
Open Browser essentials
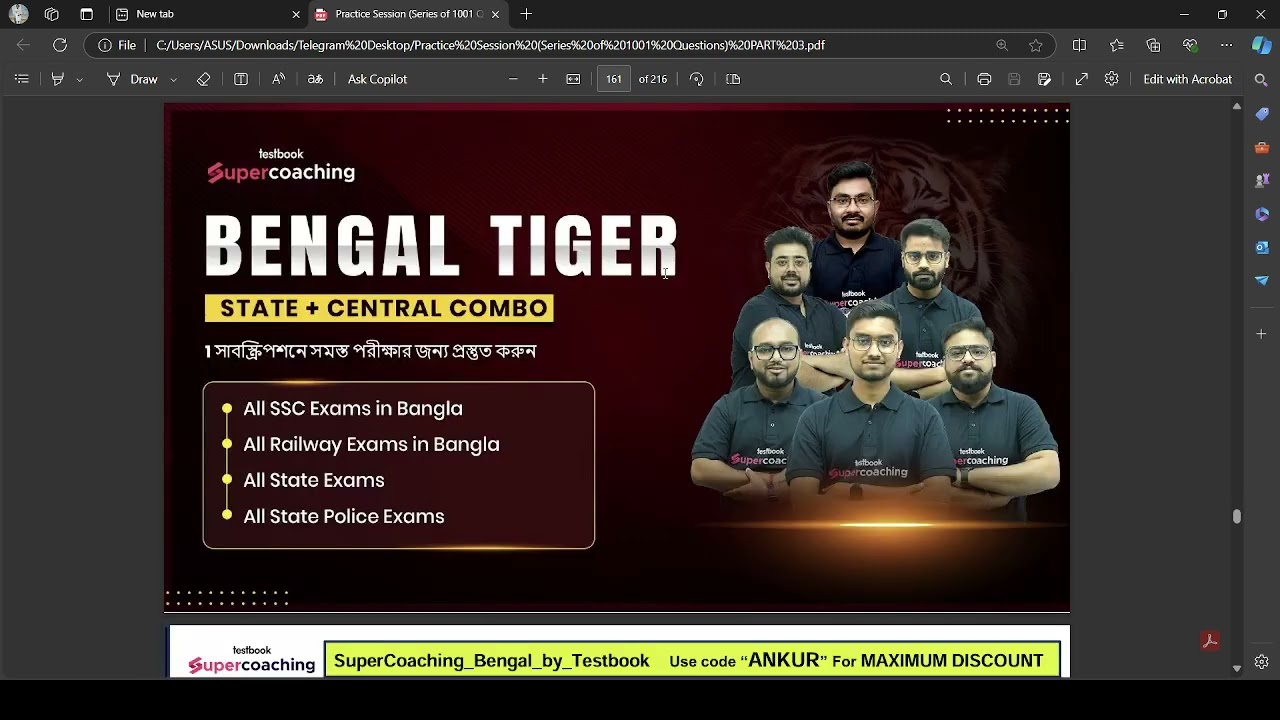pyautogui.click(x=1190, y=45)
